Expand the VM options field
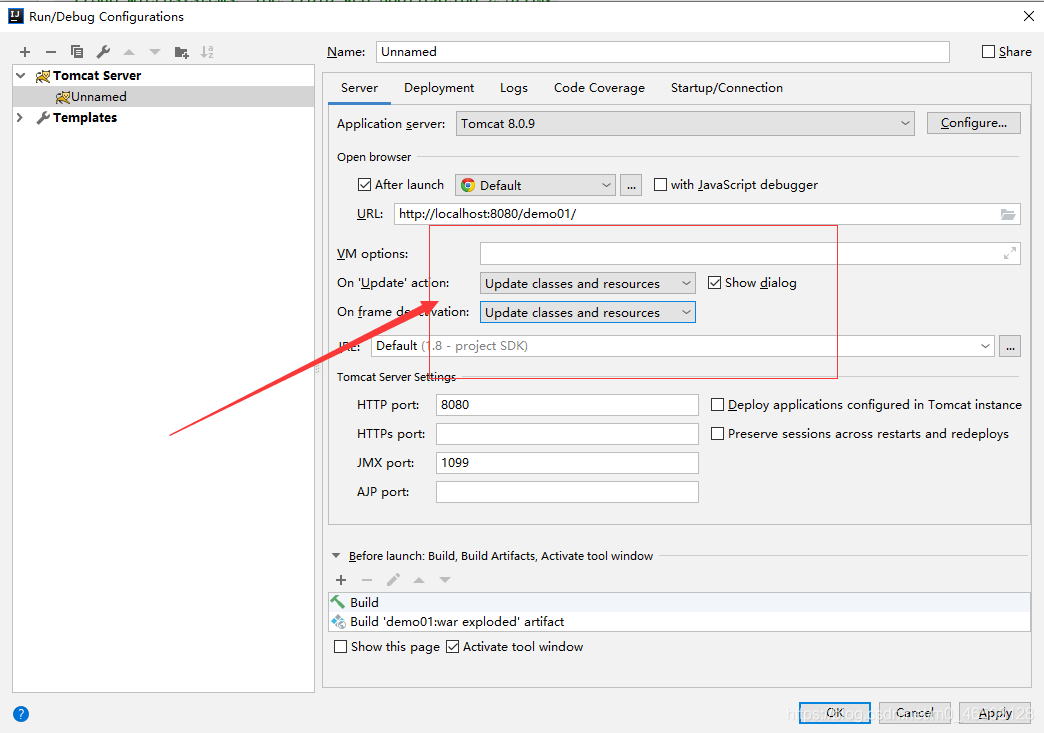1044x733 pixels. 1010,254
